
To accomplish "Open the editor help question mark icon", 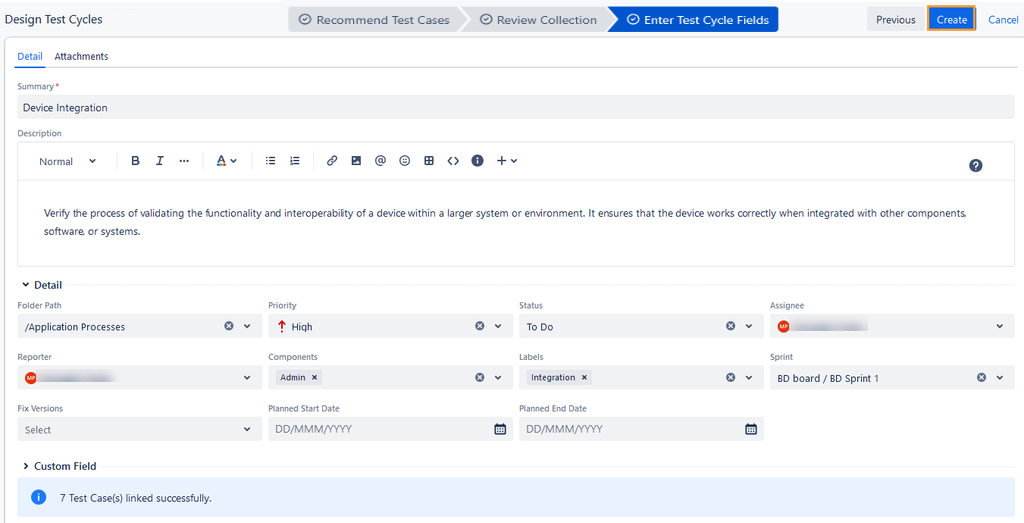I will click(975, 165).
